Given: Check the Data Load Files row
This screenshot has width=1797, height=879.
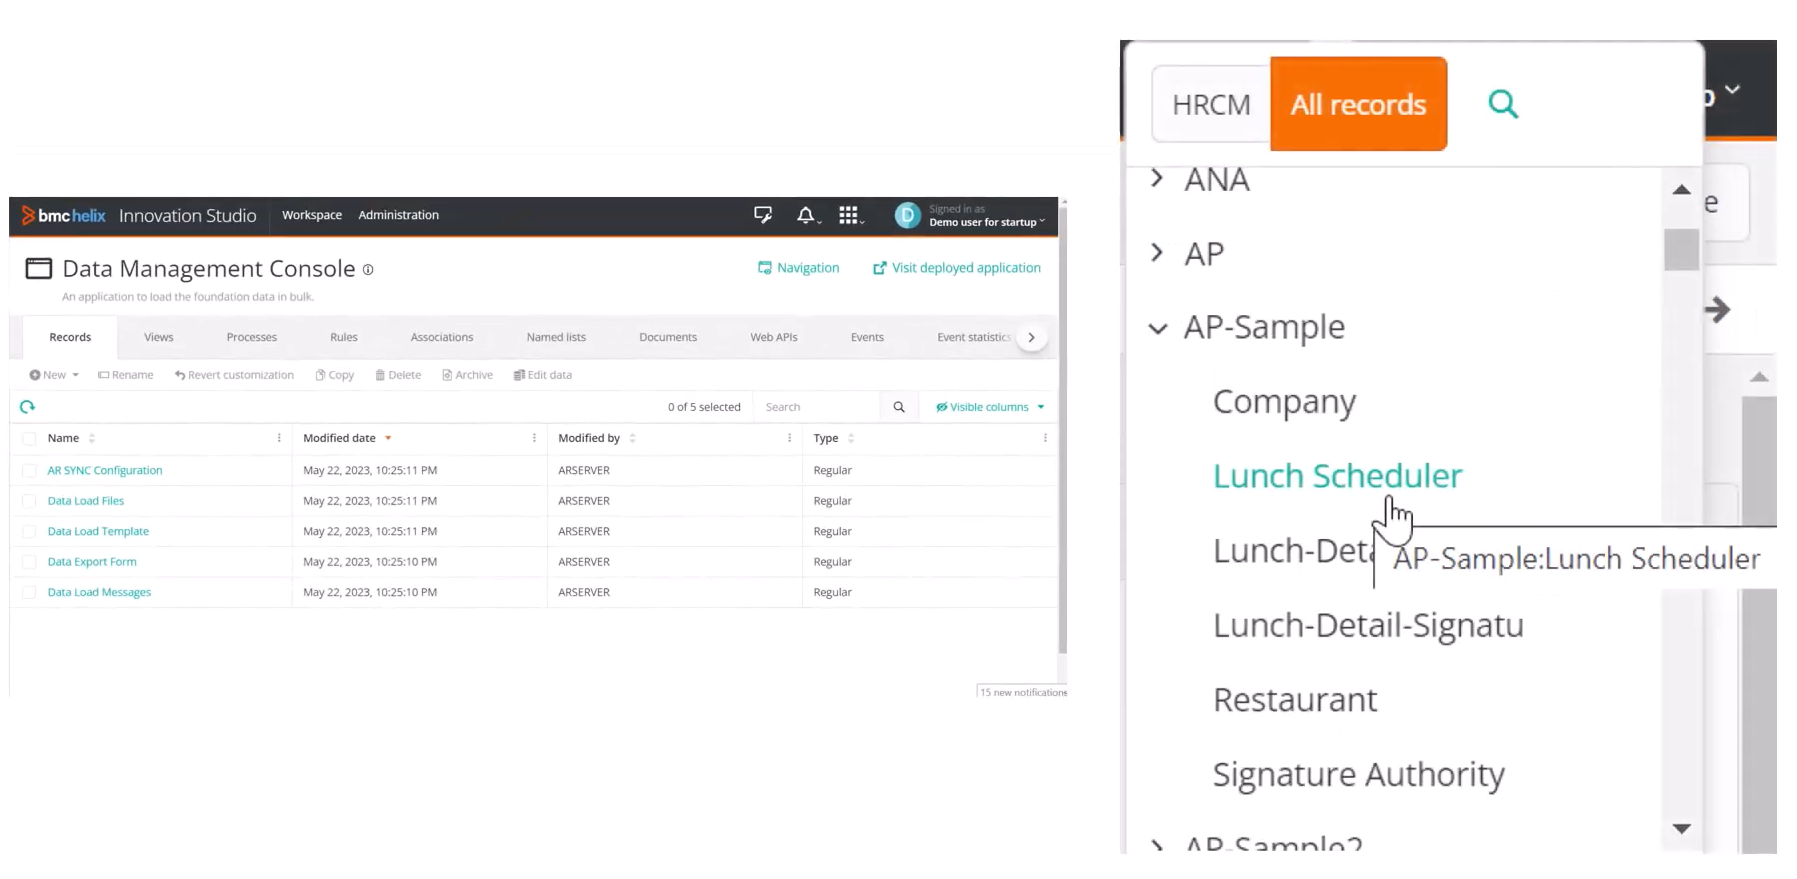Looking at the screenshot, I should [29, 501].
